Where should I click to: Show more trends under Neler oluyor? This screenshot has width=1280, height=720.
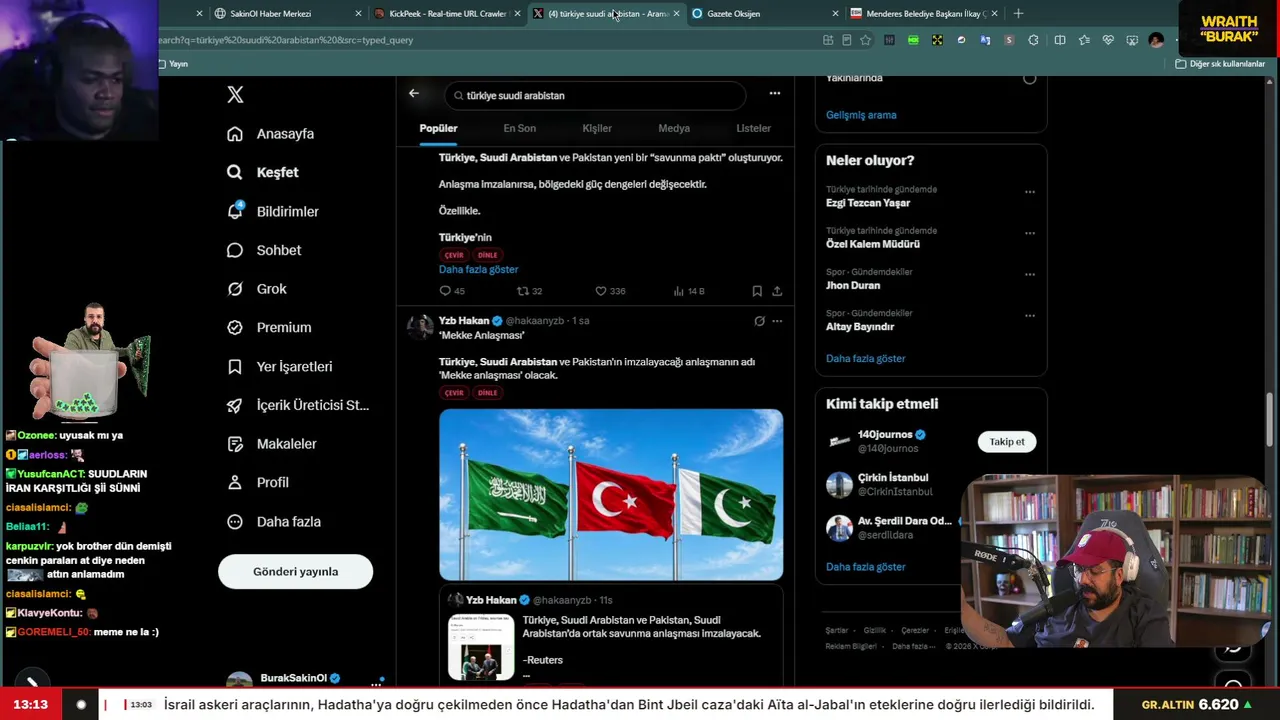click(x=865, y=358)
